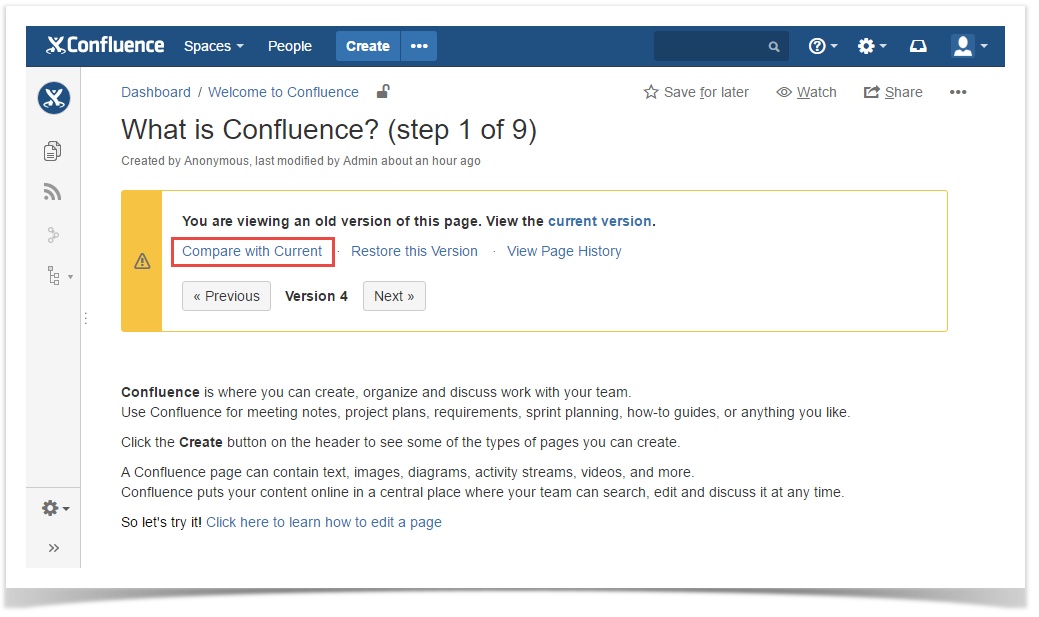1039x617 pixels.
Task: Click Compare with Current link
Action: [252, 251]
